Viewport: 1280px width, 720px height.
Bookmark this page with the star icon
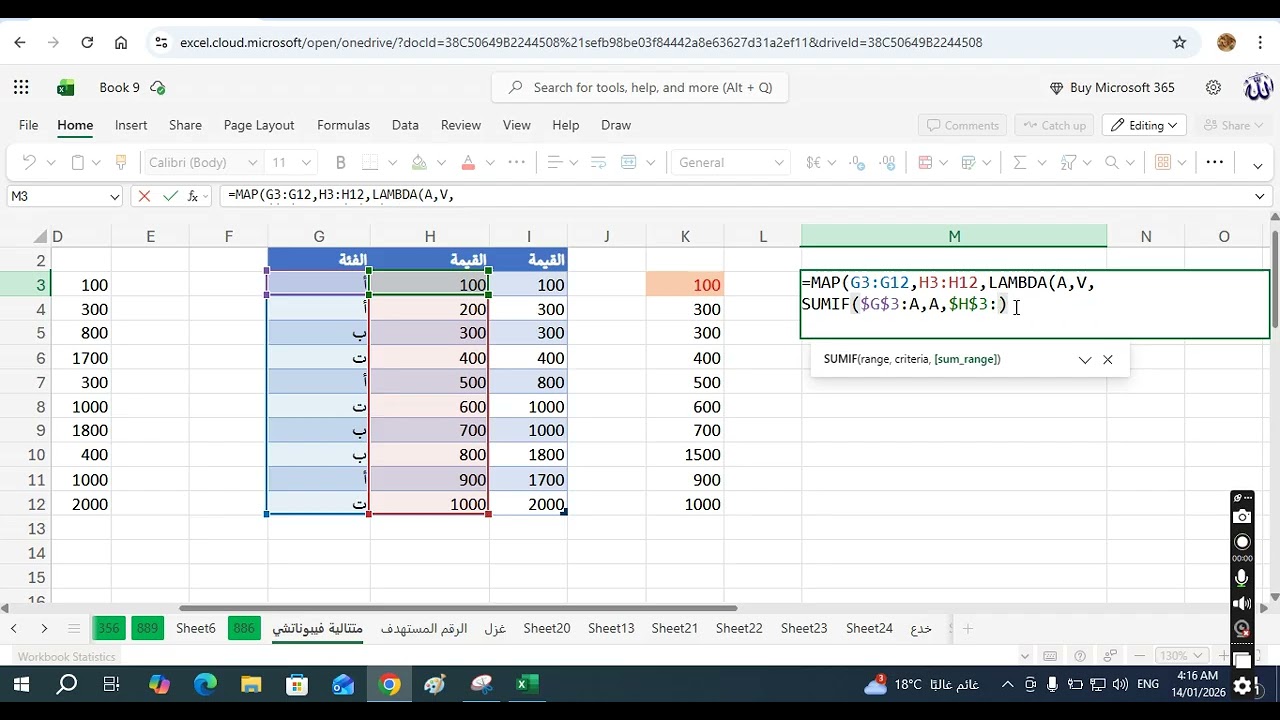coord(1179,43)
